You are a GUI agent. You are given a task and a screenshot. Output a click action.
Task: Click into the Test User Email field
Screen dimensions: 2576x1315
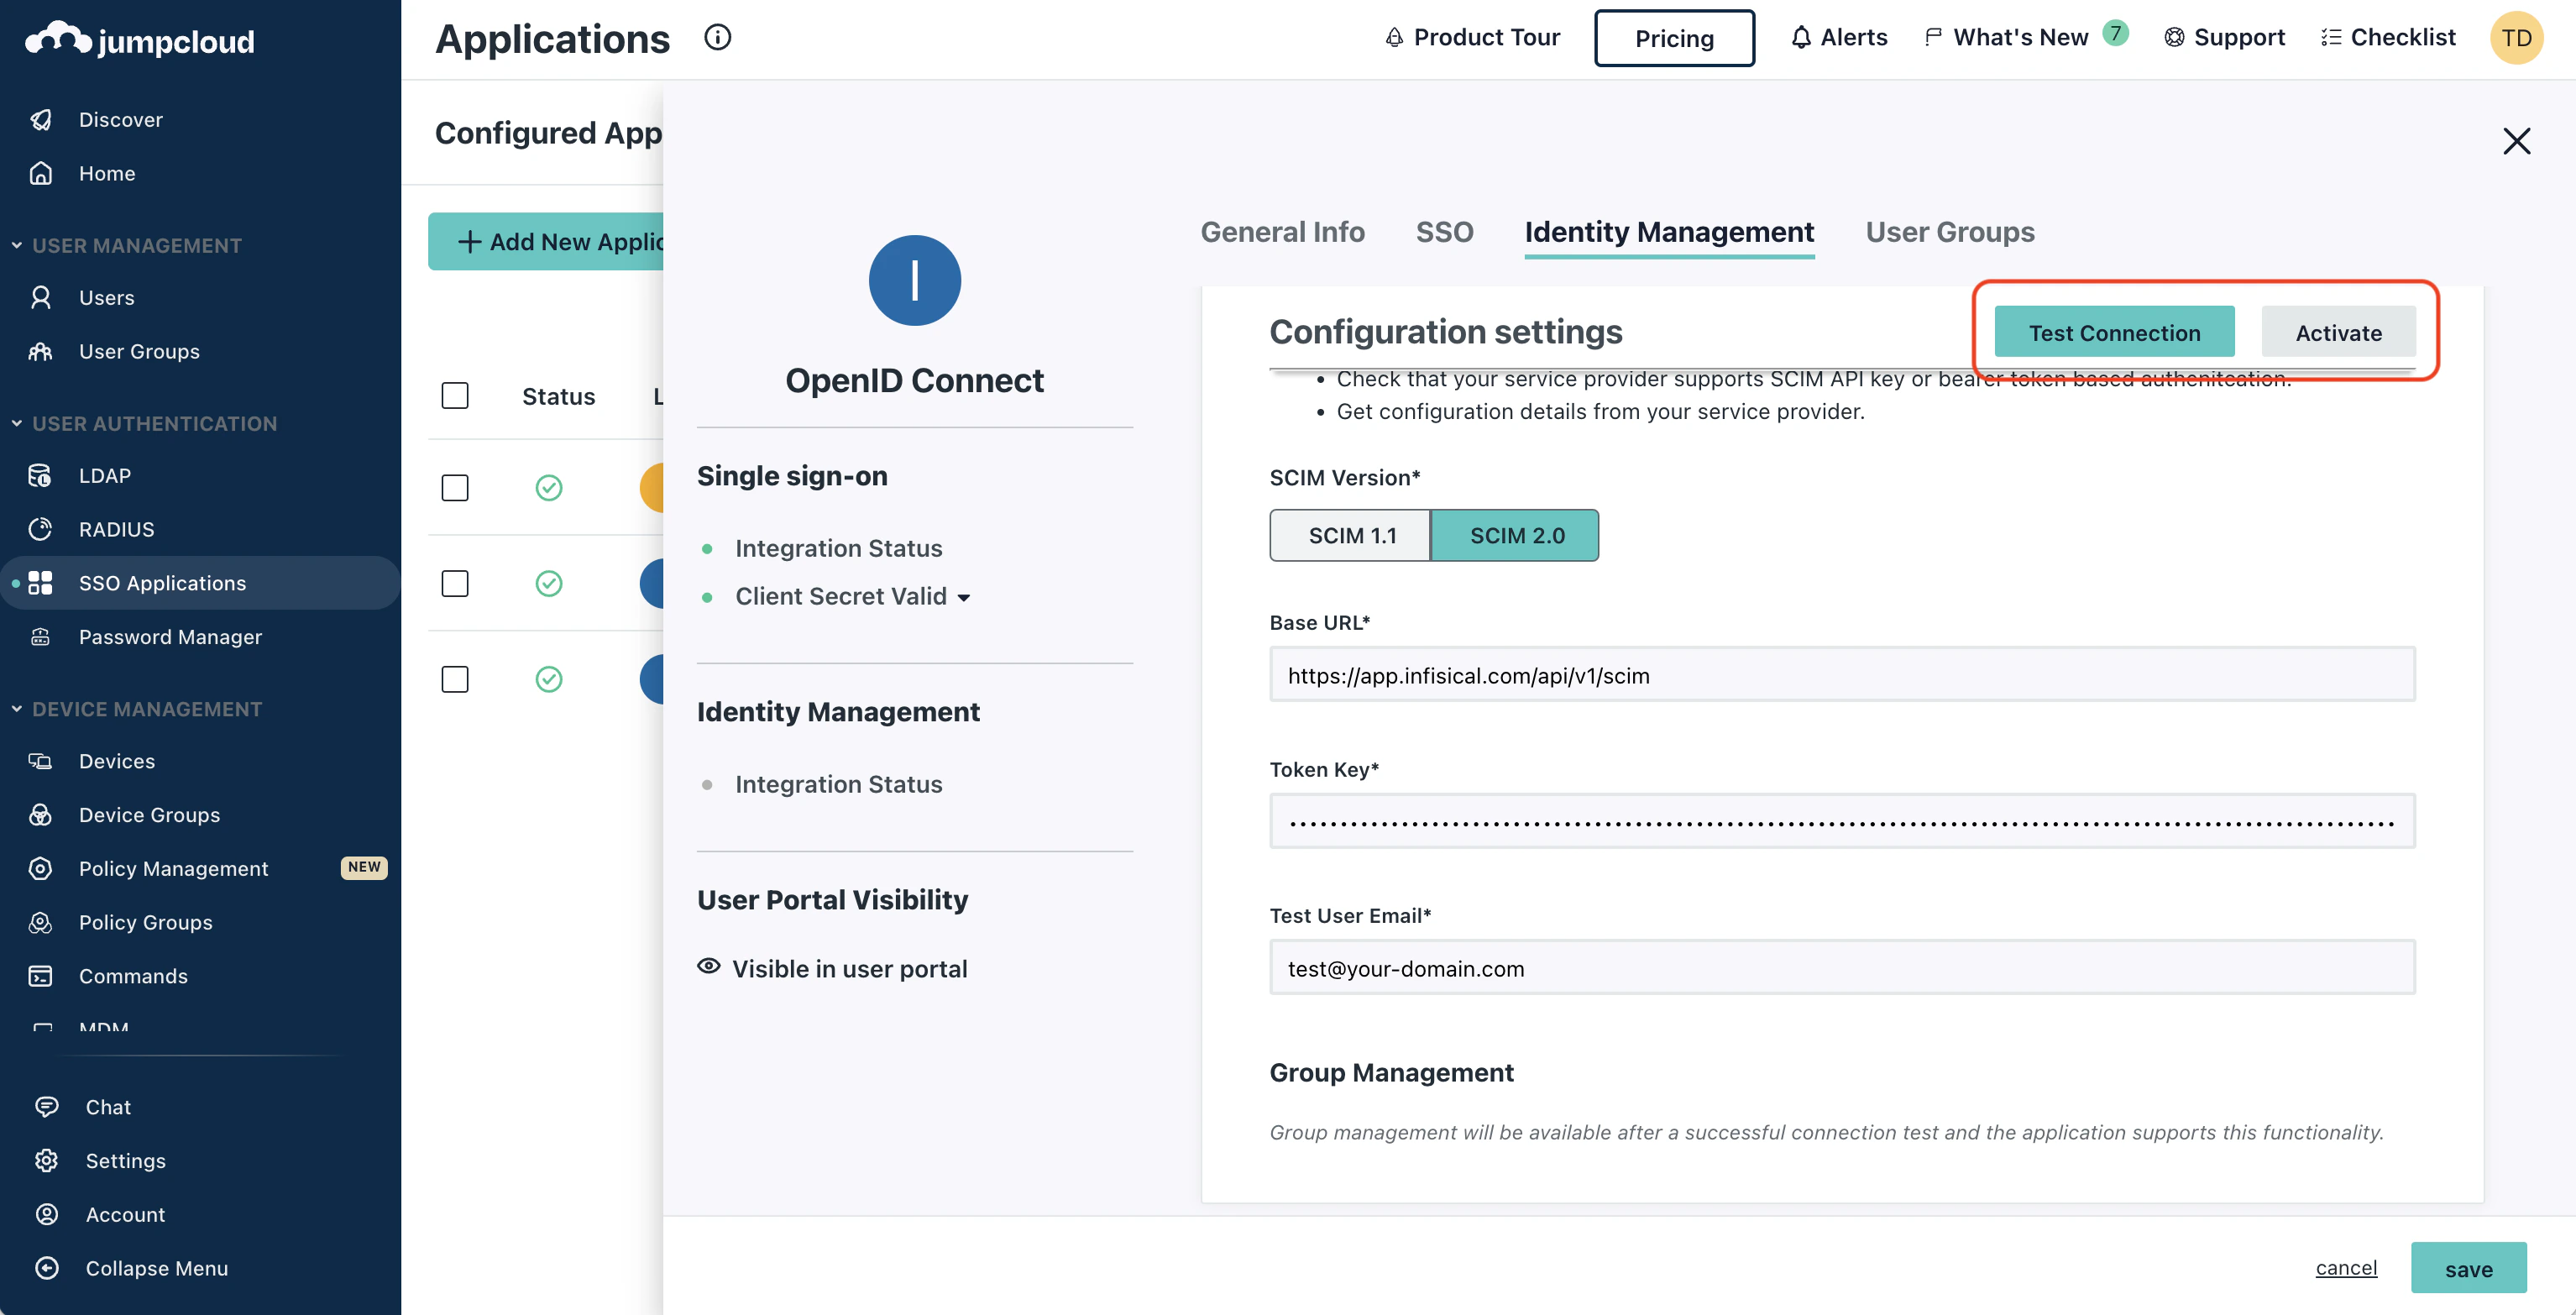[x=1842, y=968]
